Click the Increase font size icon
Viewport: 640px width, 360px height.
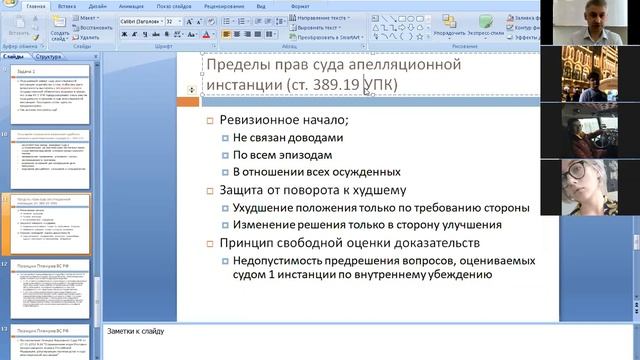[x=189, y=22]
